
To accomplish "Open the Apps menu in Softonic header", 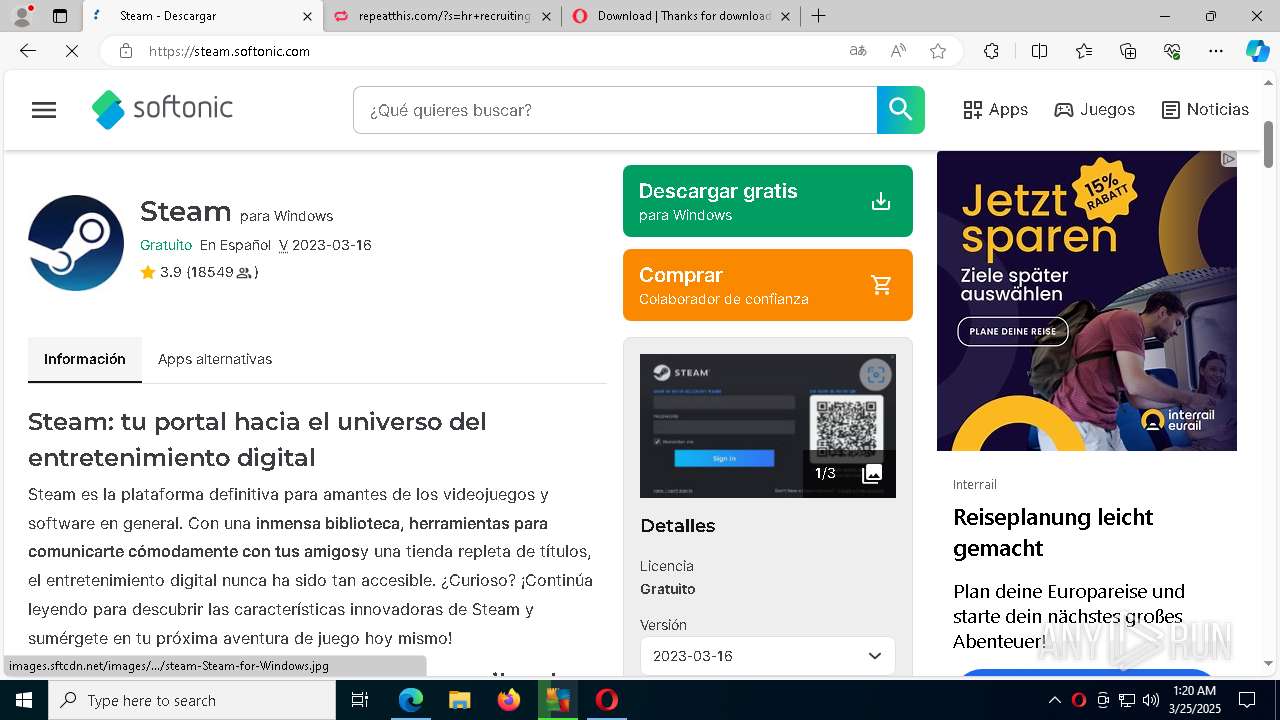I will [x=996, y=110].
